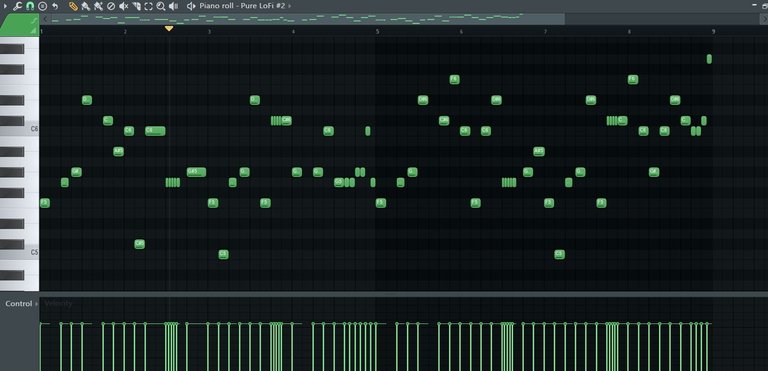Click the yellow playhead marker in timeline
768x371 pixels.
(x=169, y=28)
